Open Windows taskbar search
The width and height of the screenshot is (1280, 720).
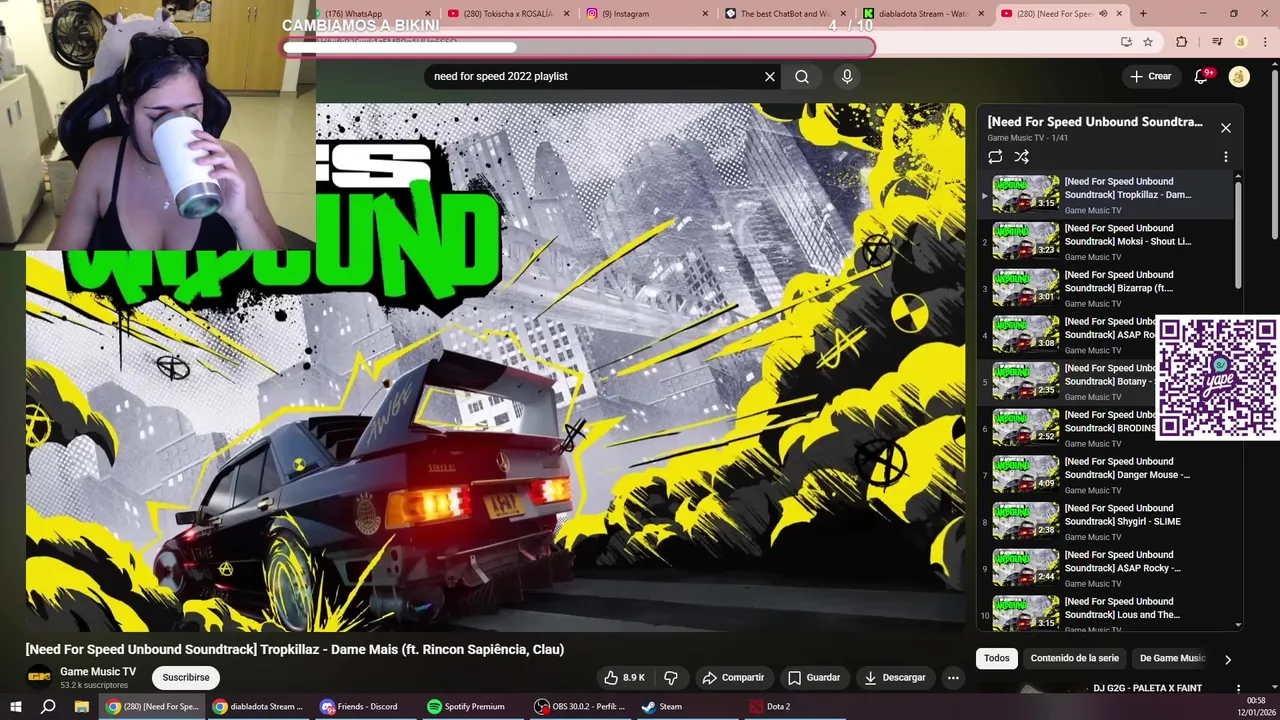(x=48, y=706)
